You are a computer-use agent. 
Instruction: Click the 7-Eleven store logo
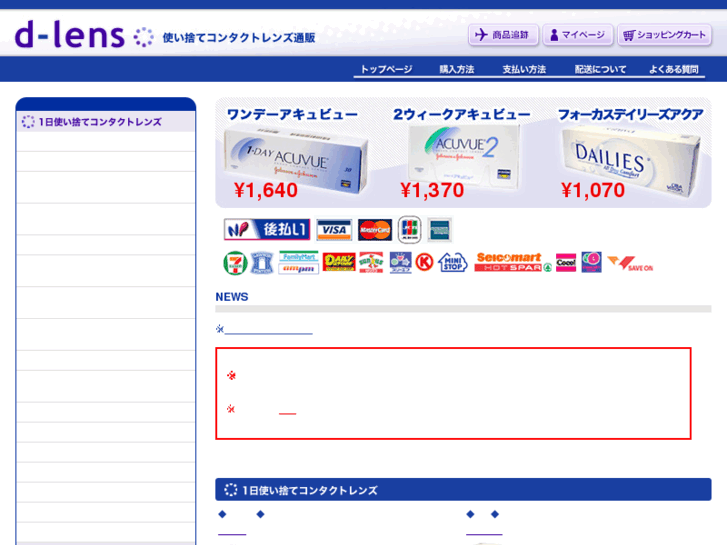point(235,263)
